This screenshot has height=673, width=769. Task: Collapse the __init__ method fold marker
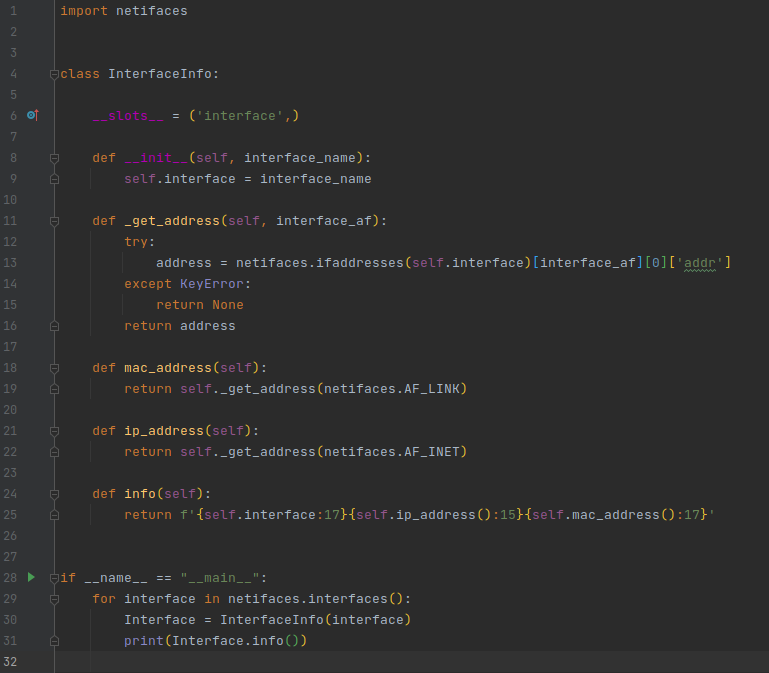click(54, 158)
